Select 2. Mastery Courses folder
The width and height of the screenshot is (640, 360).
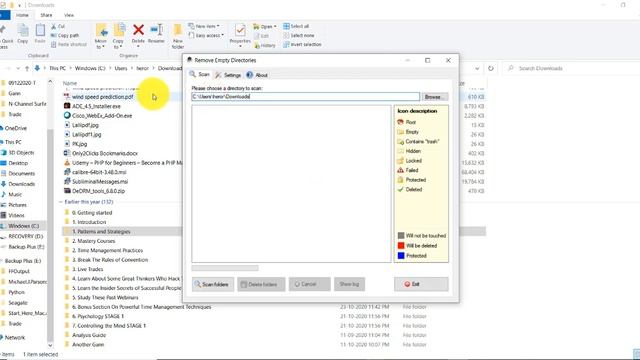tap(93, 241)
